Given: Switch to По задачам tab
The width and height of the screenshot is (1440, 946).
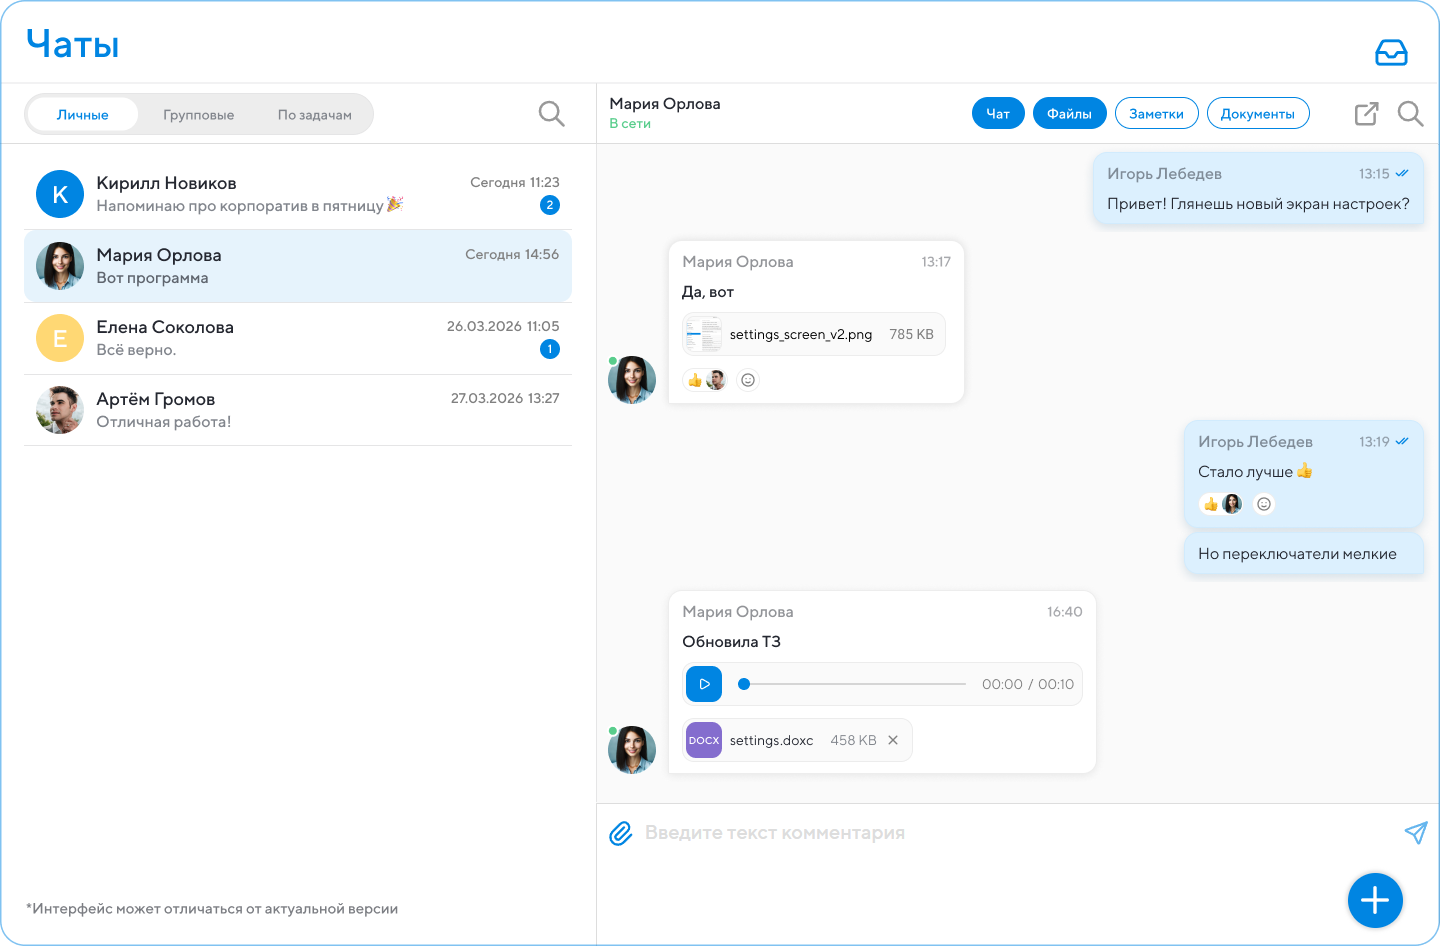Looking at the screenshot, I should (x=315, y=115).
